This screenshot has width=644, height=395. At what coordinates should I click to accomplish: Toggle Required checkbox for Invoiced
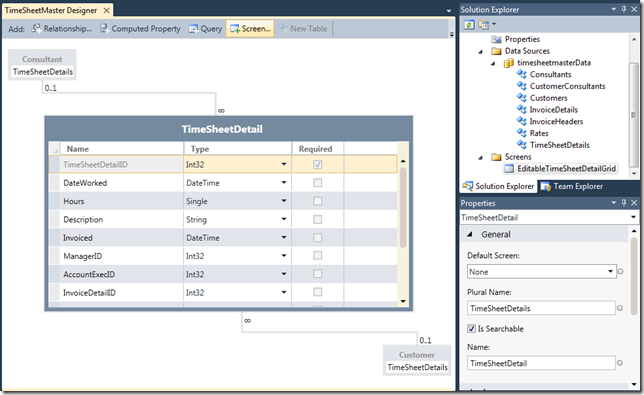click(317, 237)
